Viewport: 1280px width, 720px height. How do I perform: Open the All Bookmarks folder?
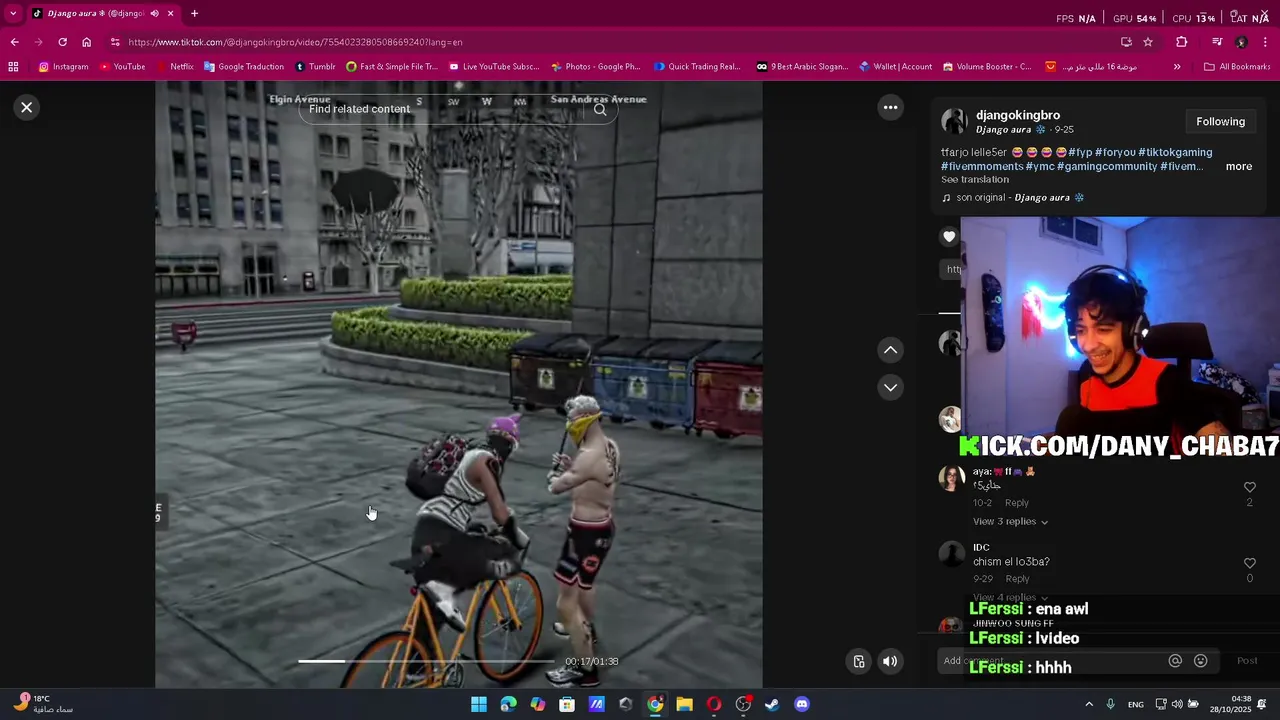(x=1237, y=67)
